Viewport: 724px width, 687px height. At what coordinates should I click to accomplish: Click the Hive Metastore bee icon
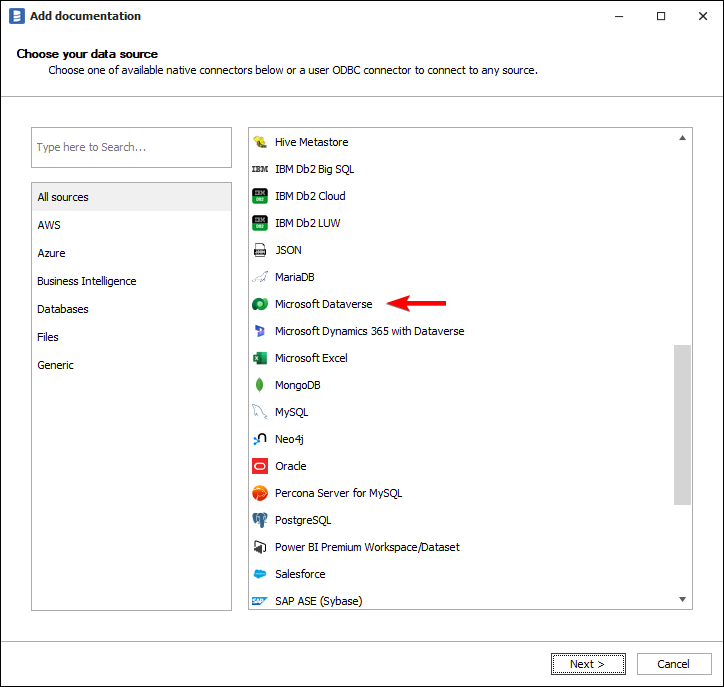(x=260, y=142)
